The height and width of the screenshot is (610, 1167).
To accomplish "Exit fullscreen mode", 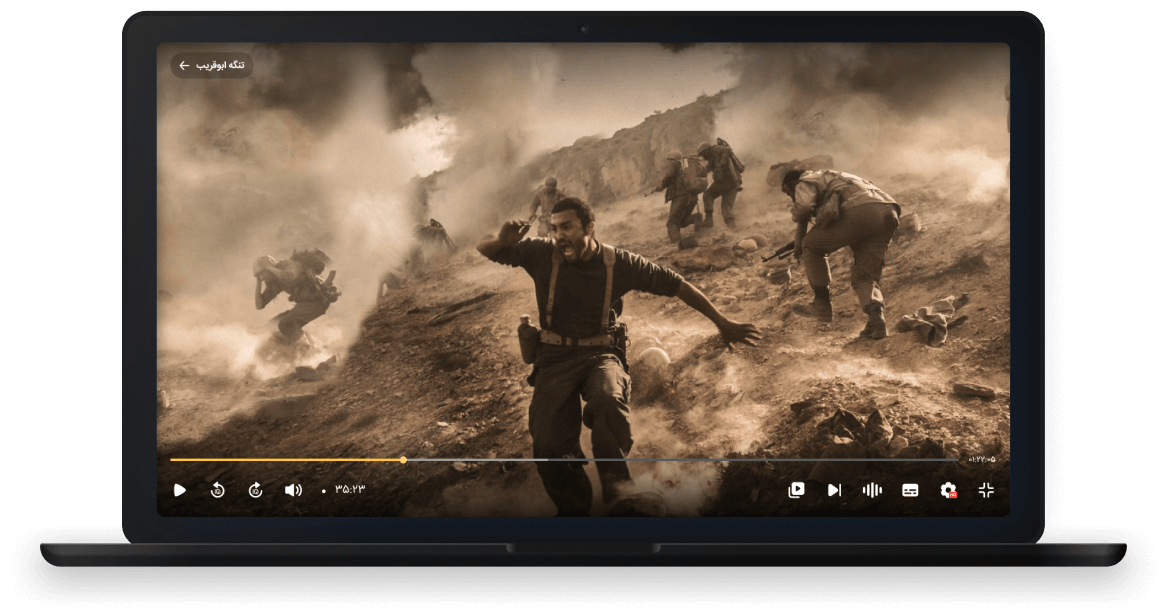I will [986, 490].
